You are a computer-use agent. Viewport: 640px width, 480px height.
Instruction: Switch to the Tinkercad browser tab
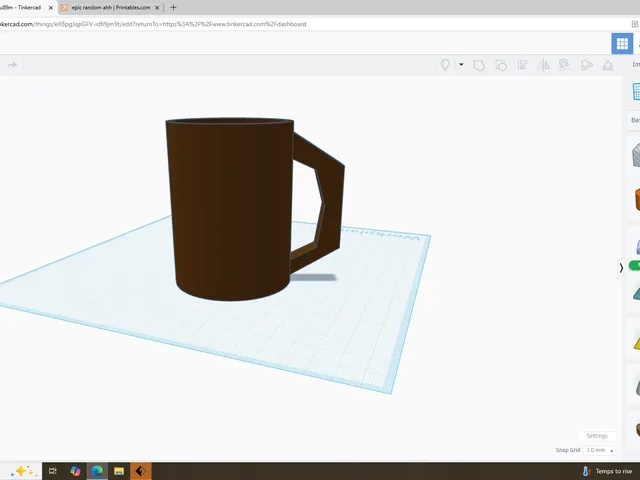coord(20,7)
